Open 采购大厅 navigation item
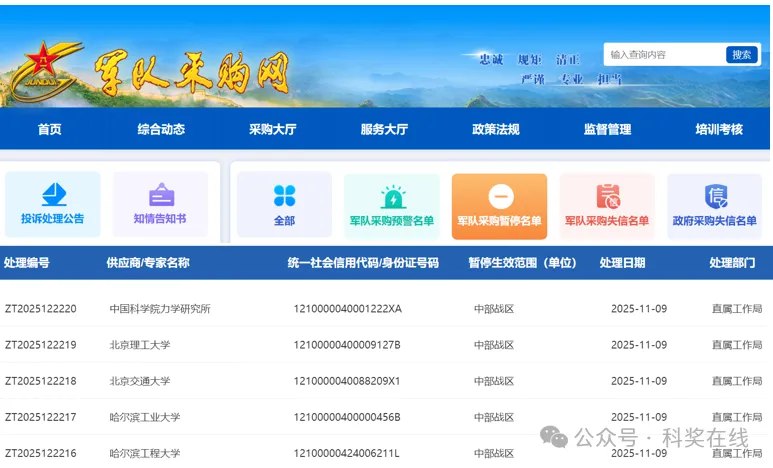This screenshot has width=773, height=468. point(273,129)
